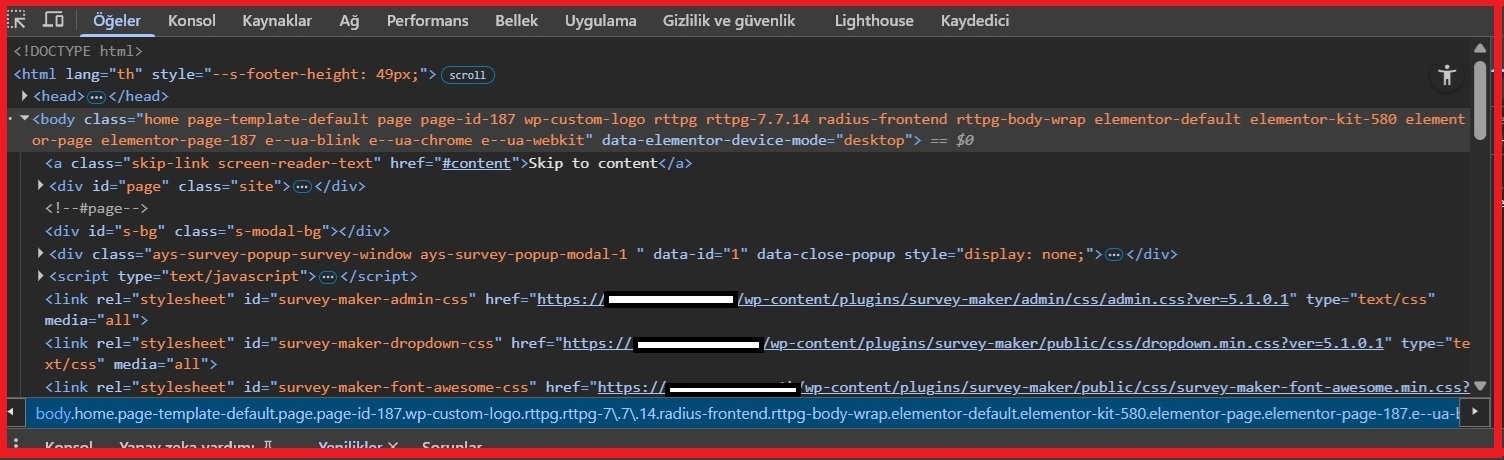The height and width of the screenshot is (460, 1504).
Task: Select the <!--#page--> comment line
Action: [97, 208]
